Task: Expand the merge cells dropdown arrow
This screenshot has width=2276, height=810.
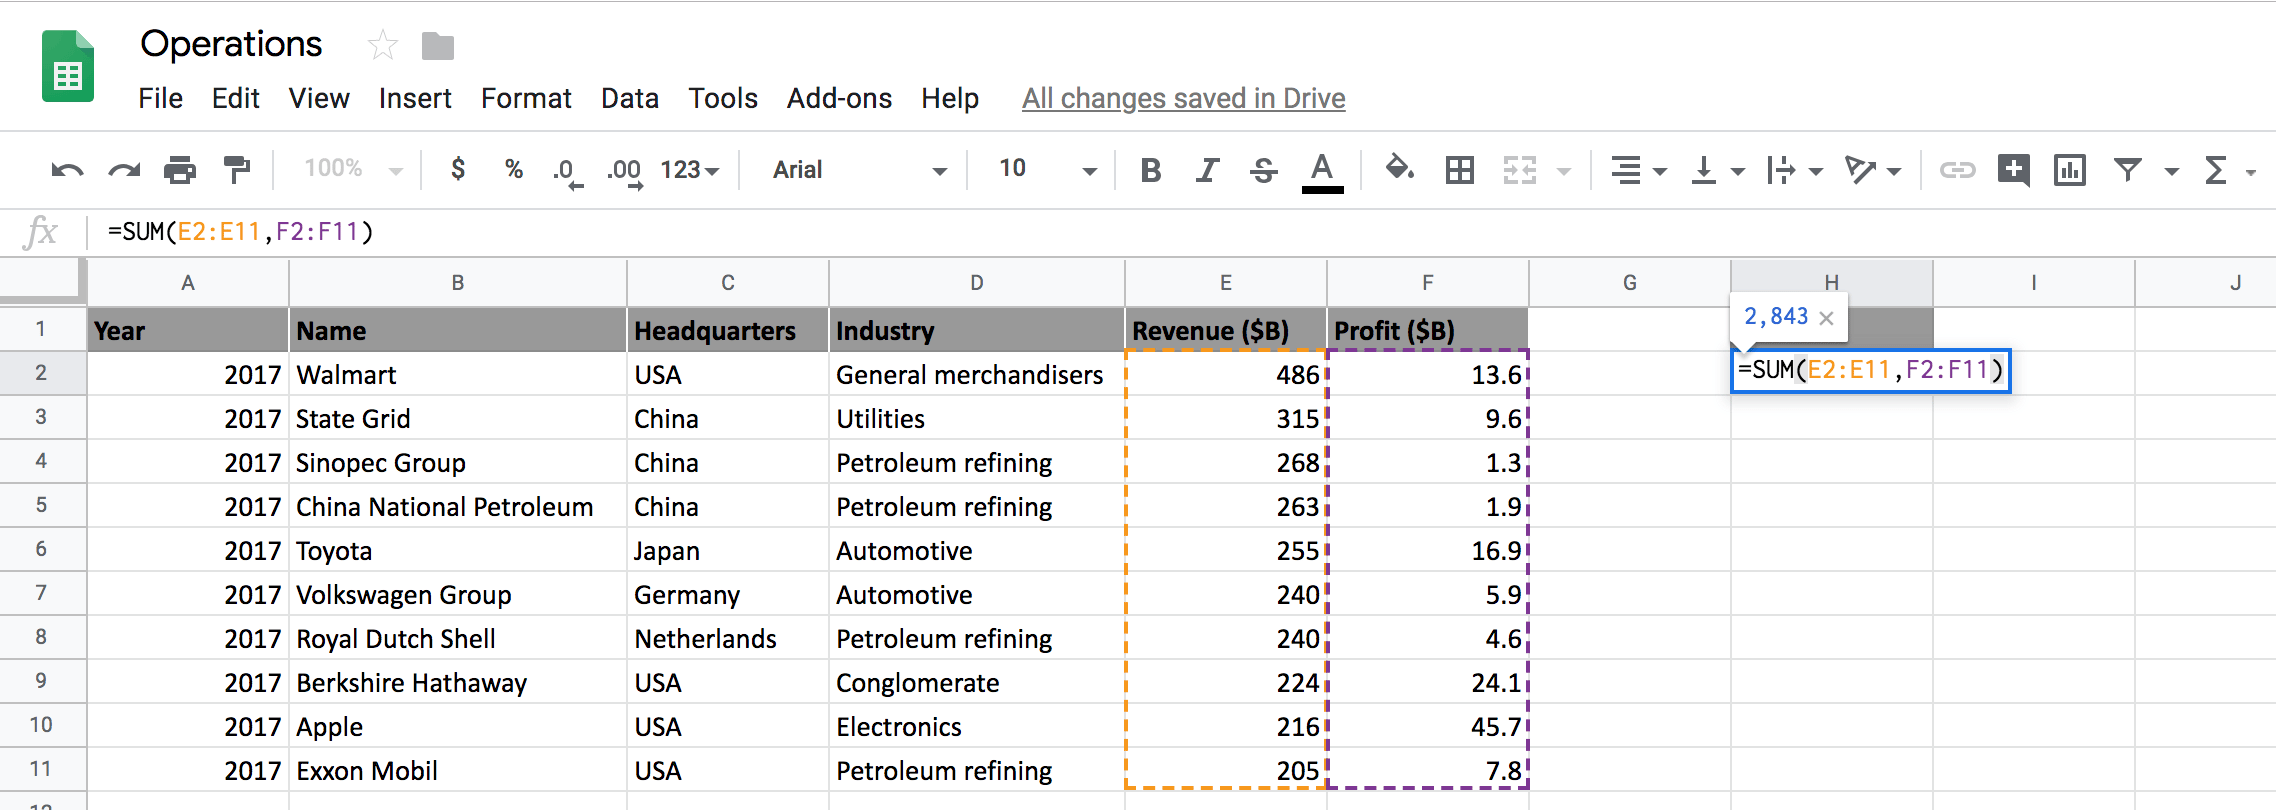Action: click(x=1564, y=172)
